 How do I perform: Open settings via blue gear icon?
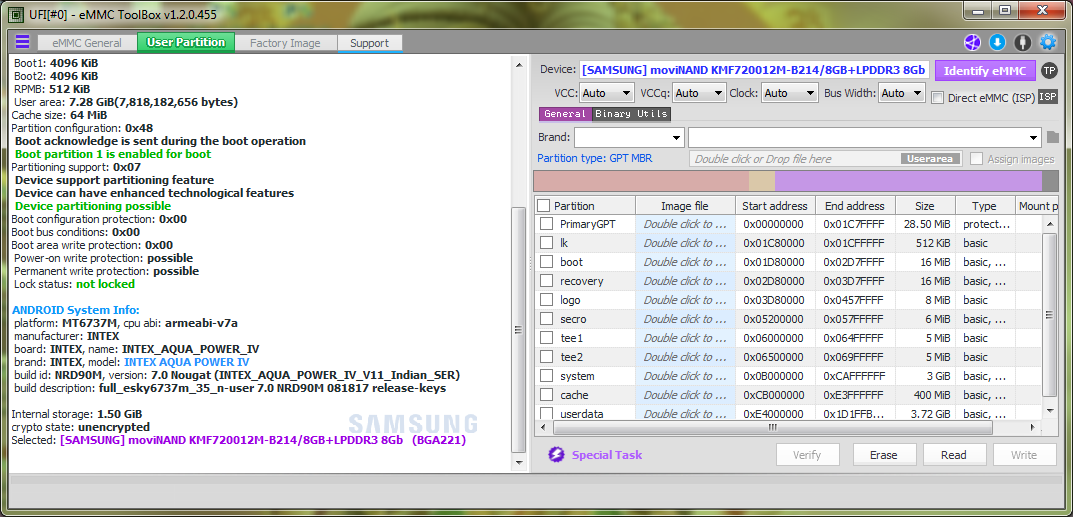1048,42
